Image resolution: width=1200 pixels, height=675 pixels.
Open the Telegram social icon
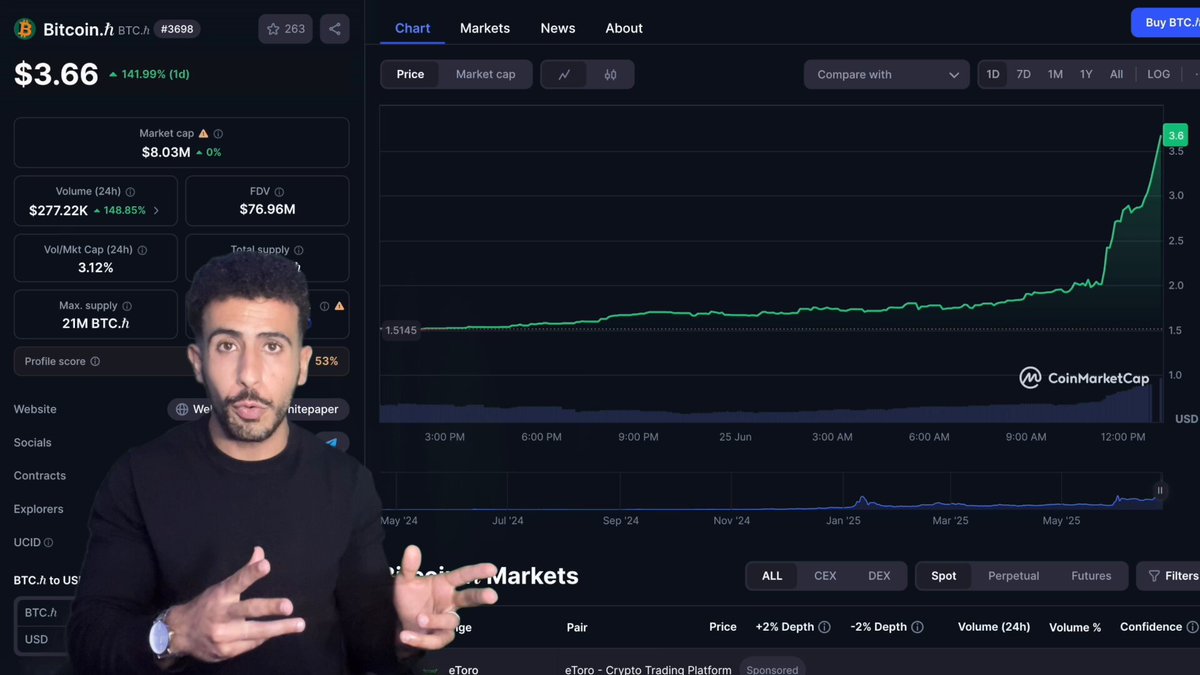332,442
